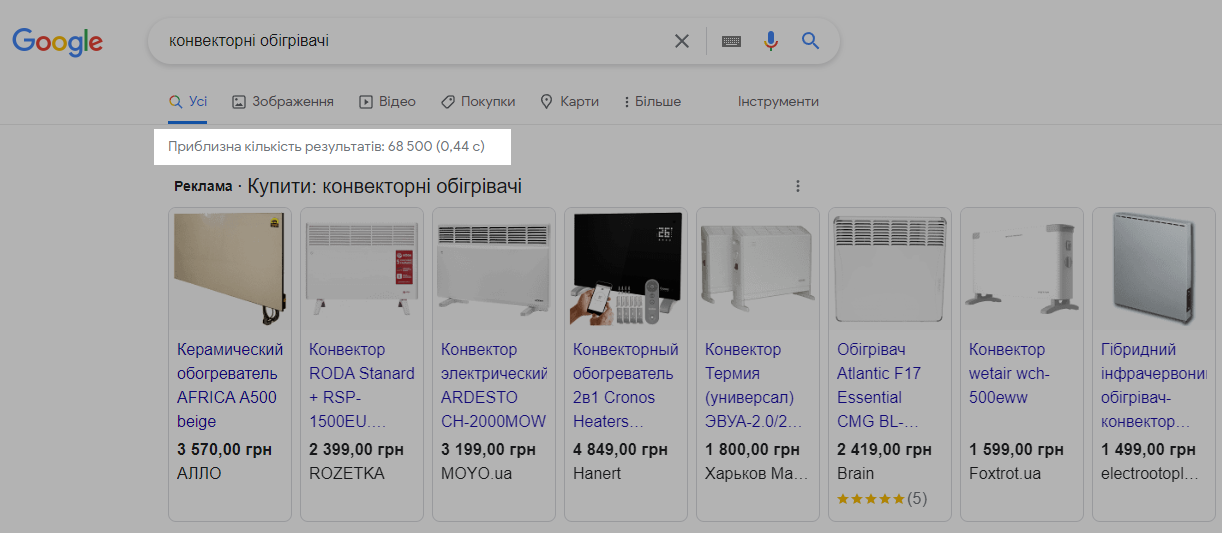Switch to Зображення tab

(283, 101)
